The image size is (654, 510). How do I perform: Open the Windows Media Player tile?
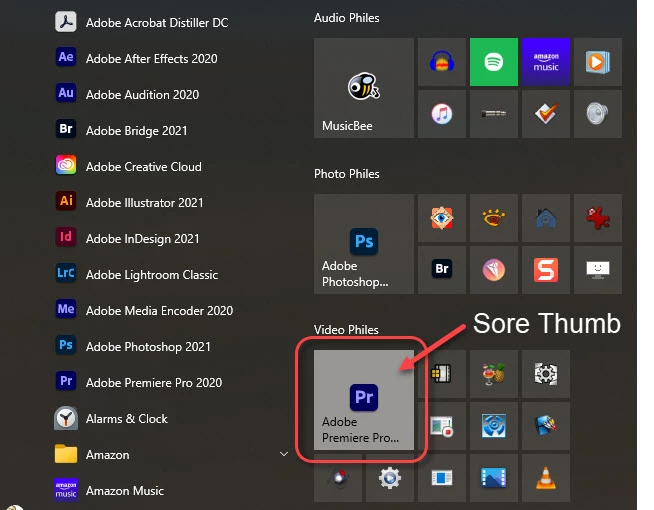click(598, 62)
